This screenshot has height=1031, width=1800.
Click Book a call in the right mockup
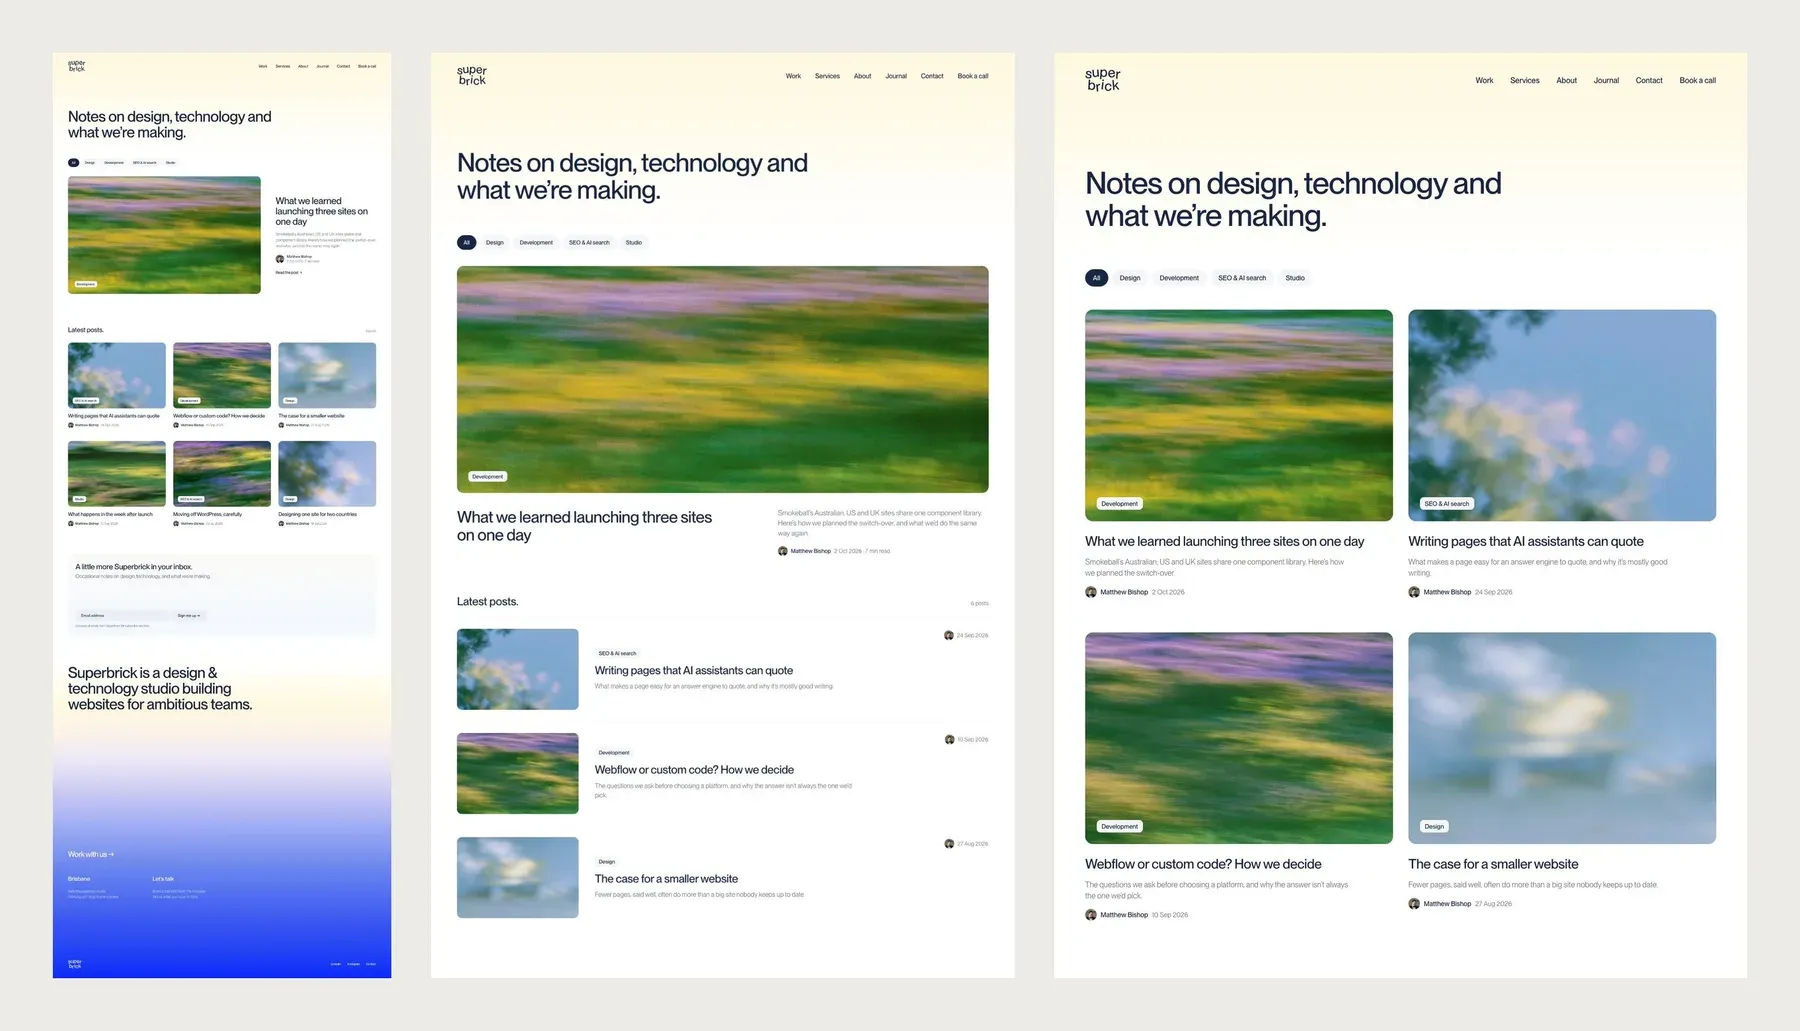[x=1697, y=81]
